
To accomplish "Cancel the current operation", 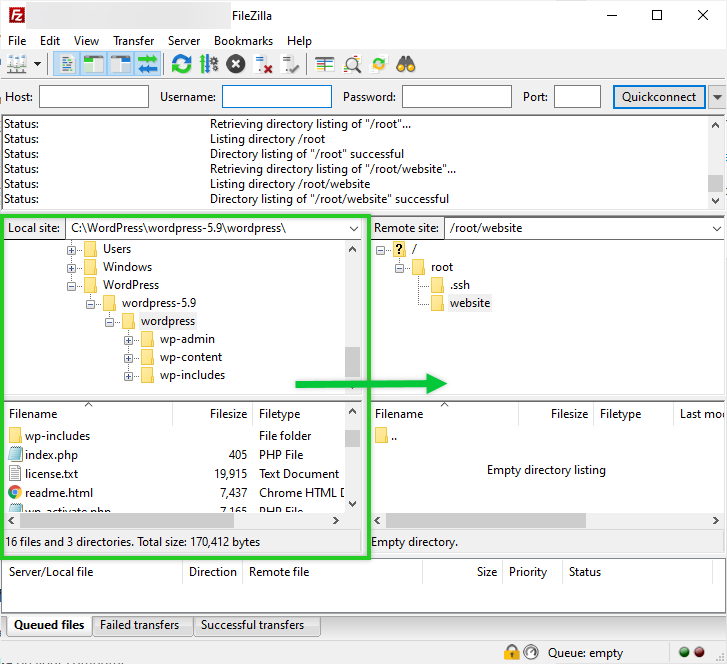I will [x=236, y=65].
